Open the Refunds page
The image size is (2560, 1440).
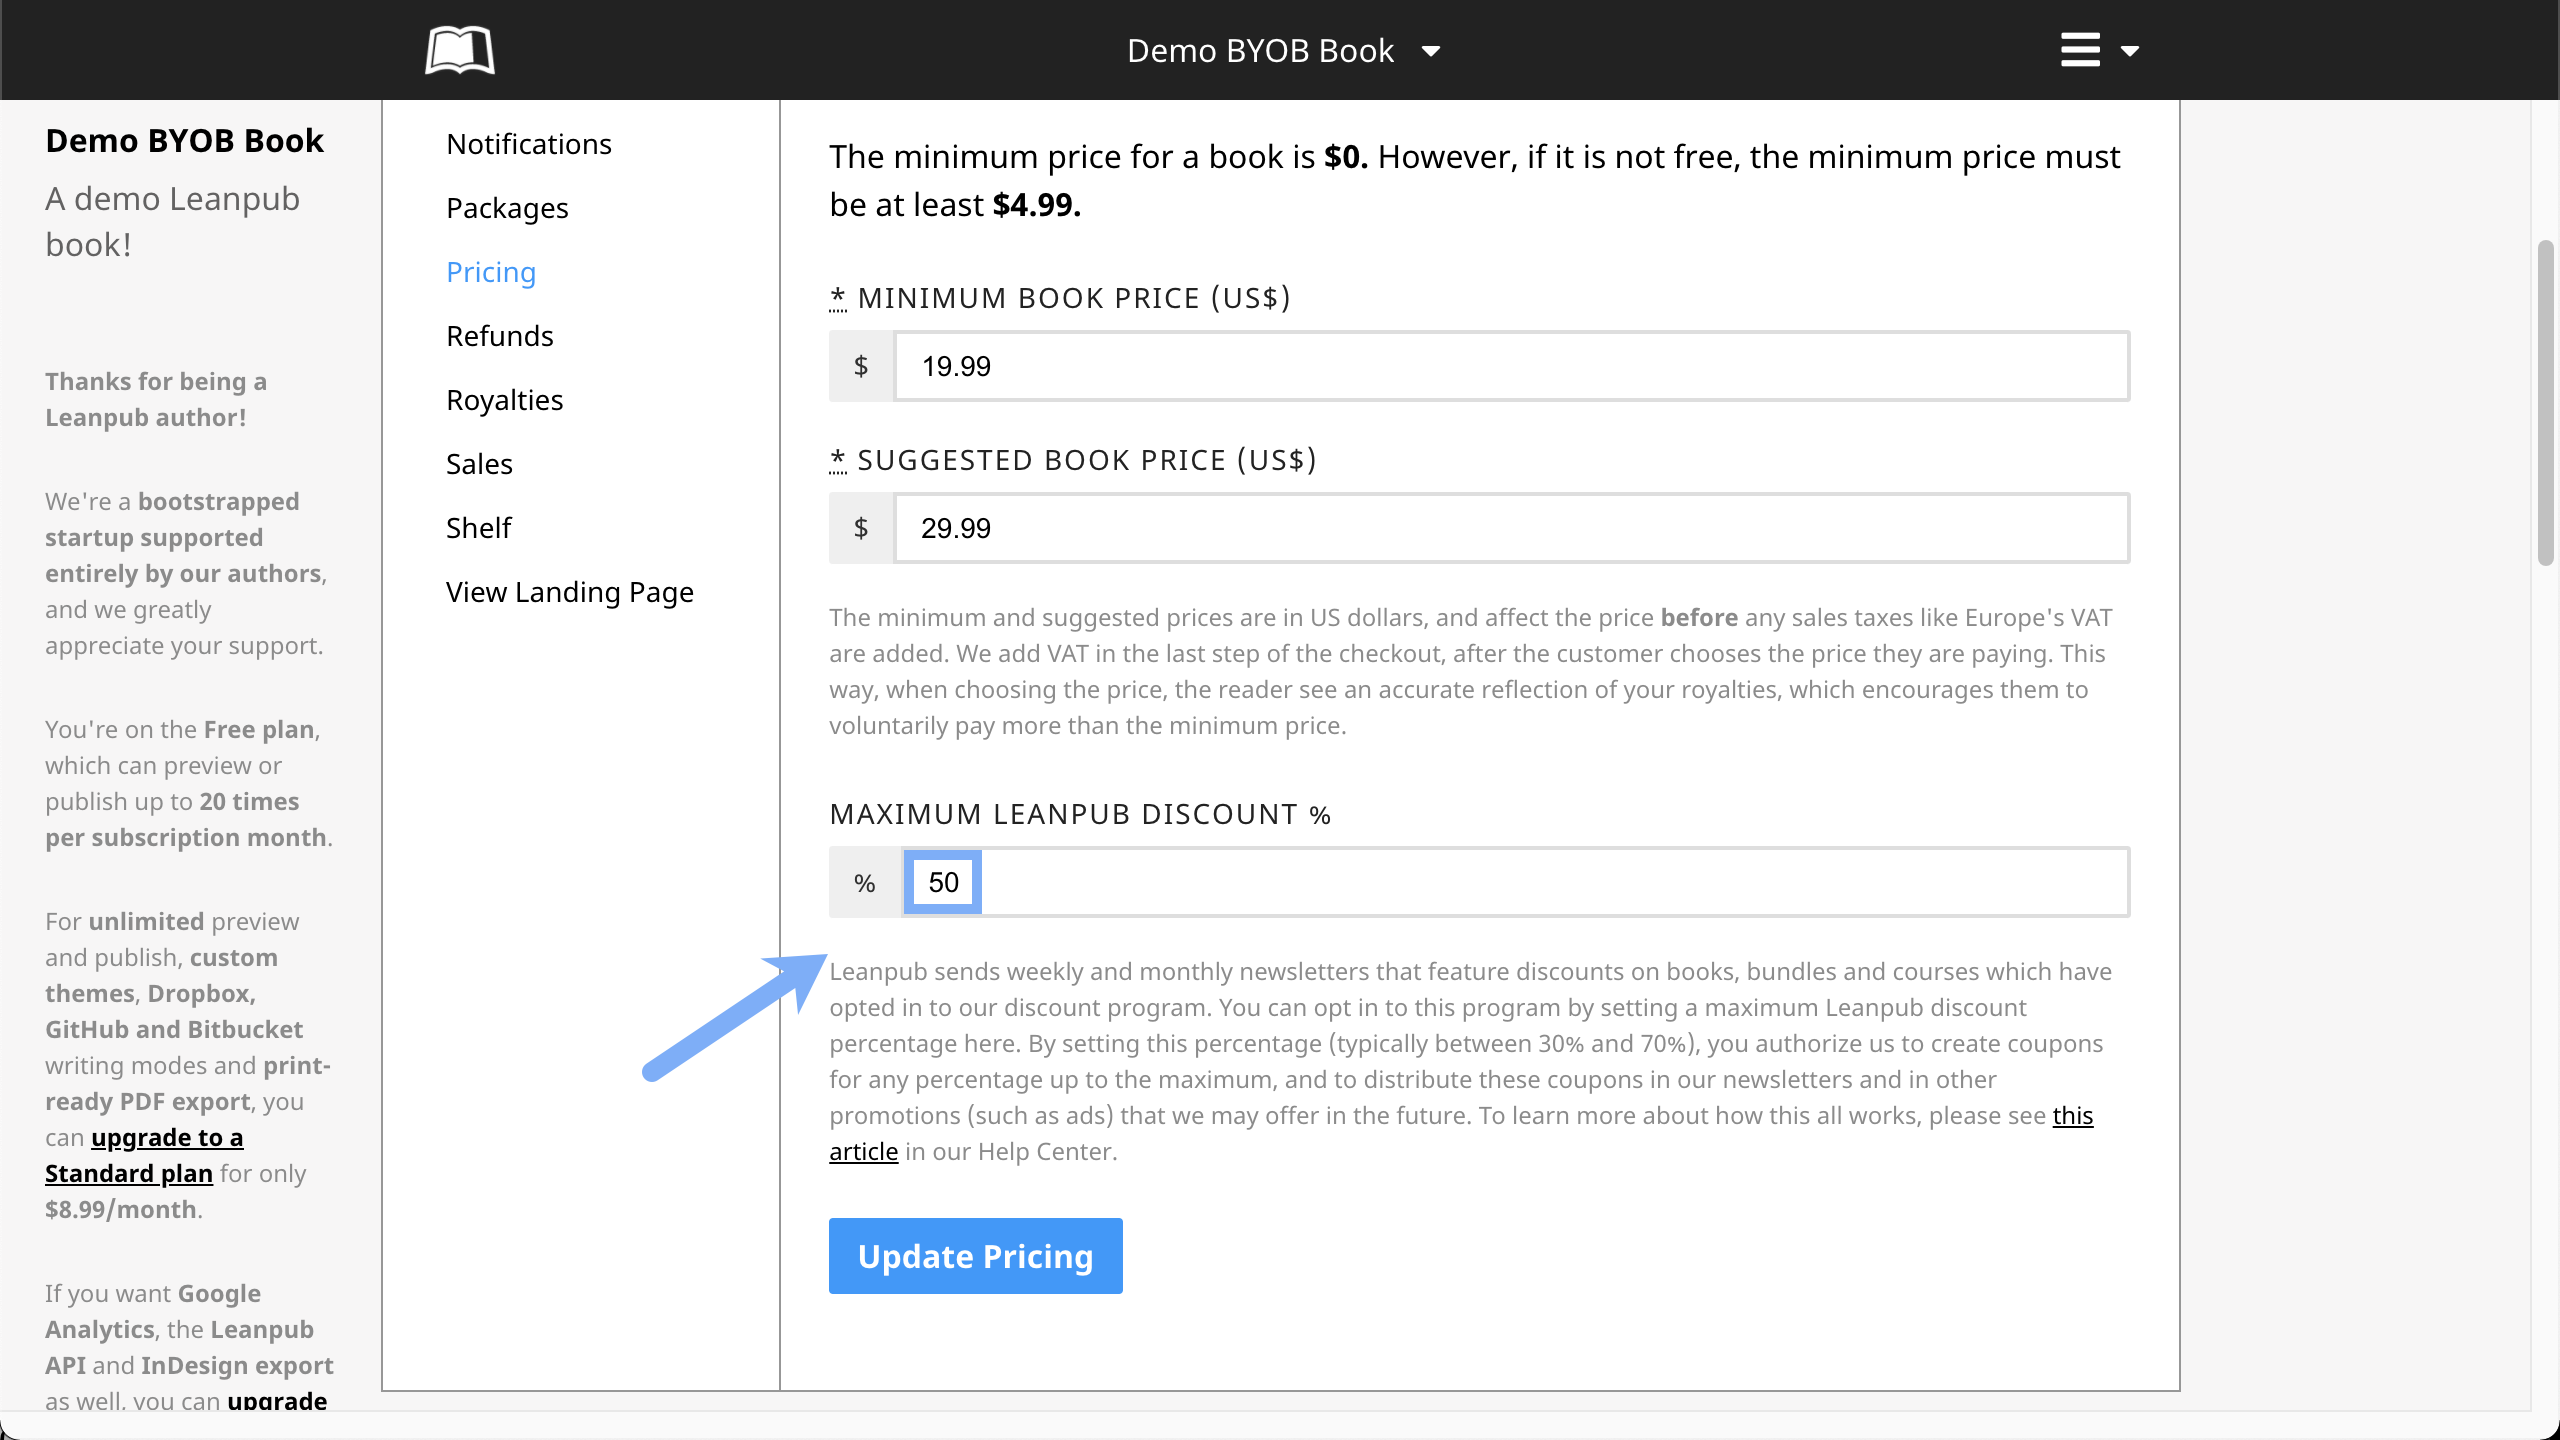pyautogui.click(x=499, y=336)
